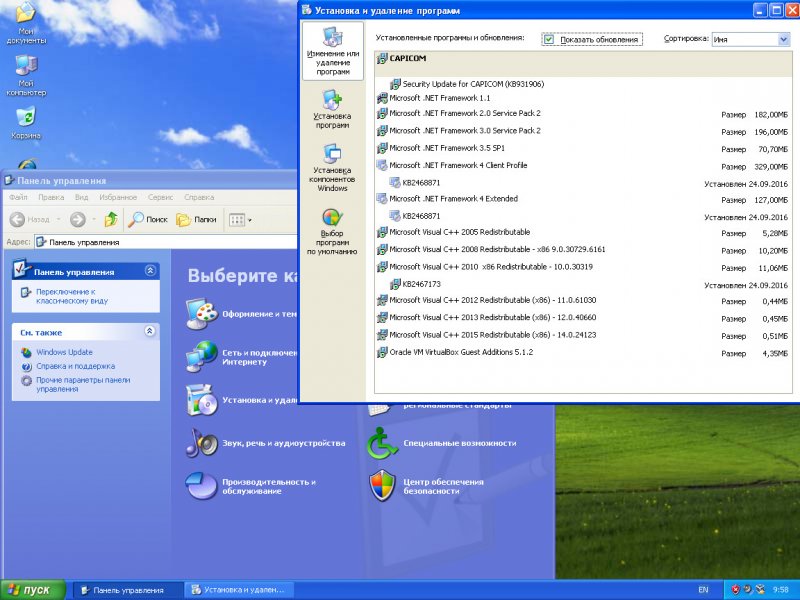This screenshot has width=800, height=600.
Task: Open 'Специальные возможности' category icon
Action: [383, 443]
